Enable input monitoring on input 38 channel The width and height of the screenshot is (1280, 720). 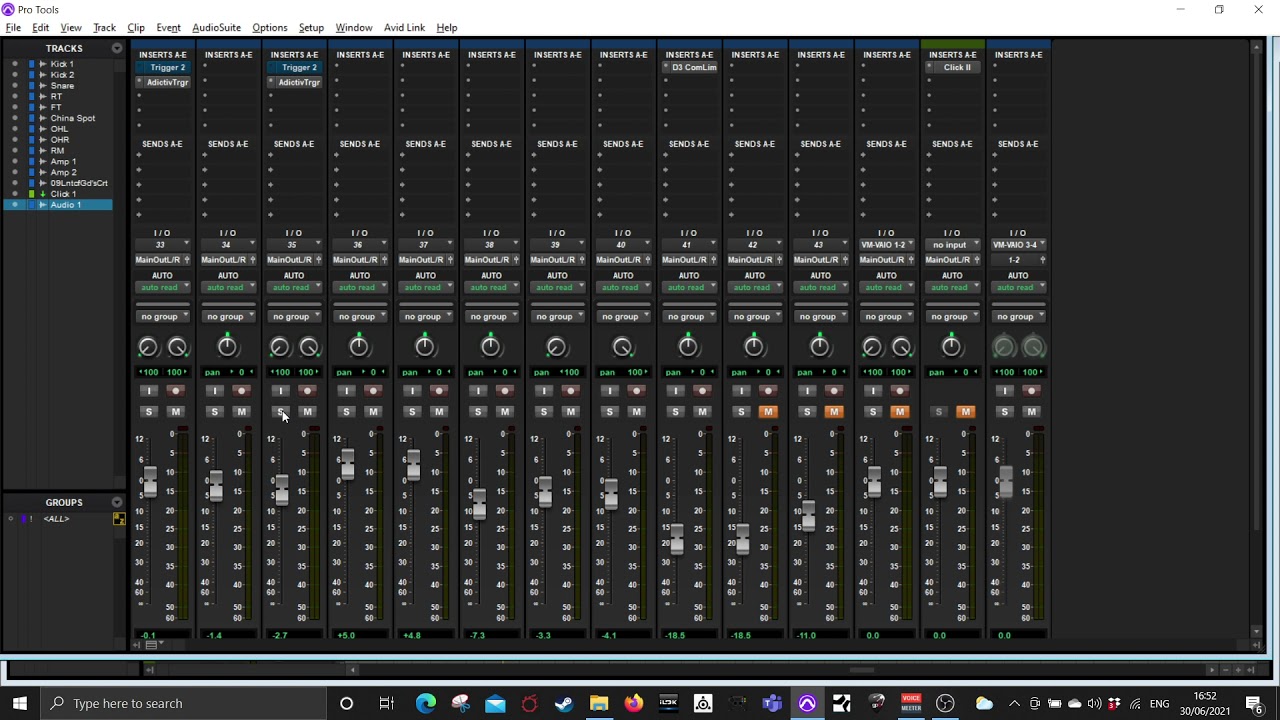click(478, 391)
